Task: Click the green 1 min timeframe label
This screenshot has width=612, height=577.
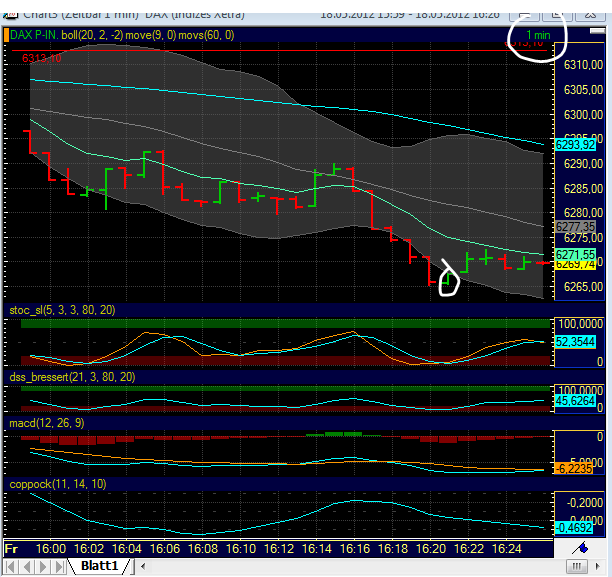Action: point(538,35)
